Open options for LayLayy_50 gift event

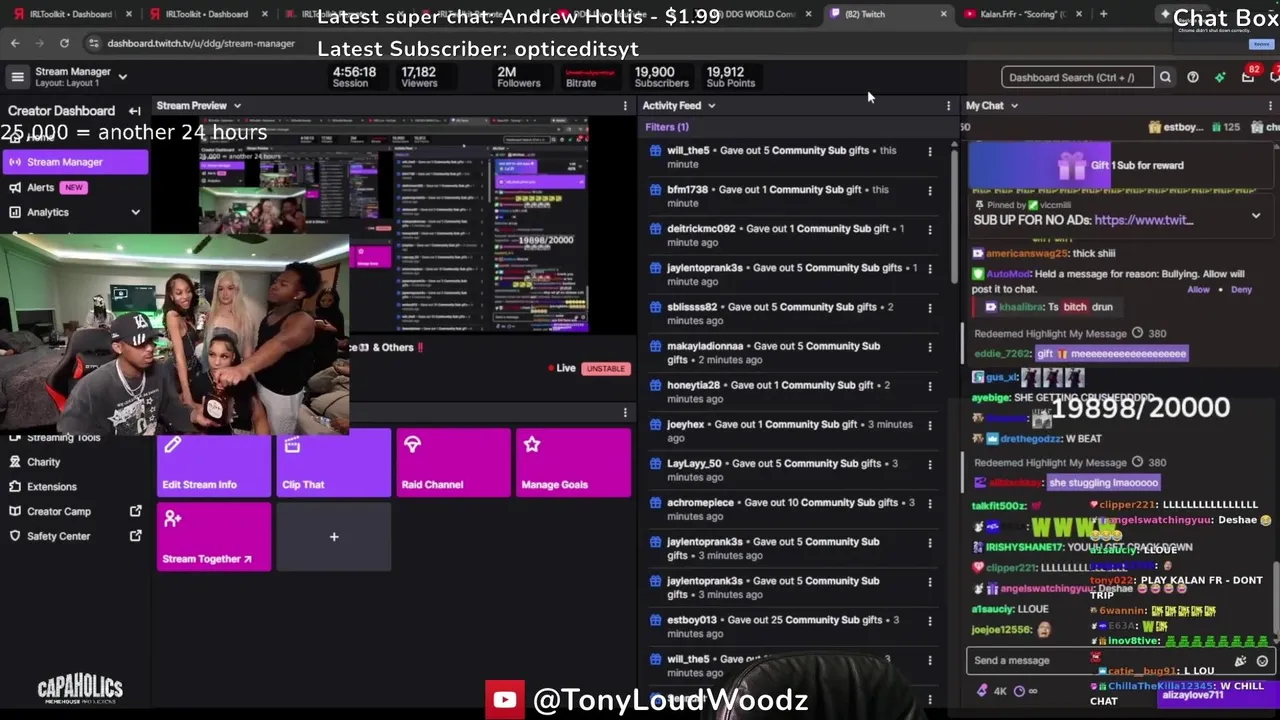tap(930, 464)
